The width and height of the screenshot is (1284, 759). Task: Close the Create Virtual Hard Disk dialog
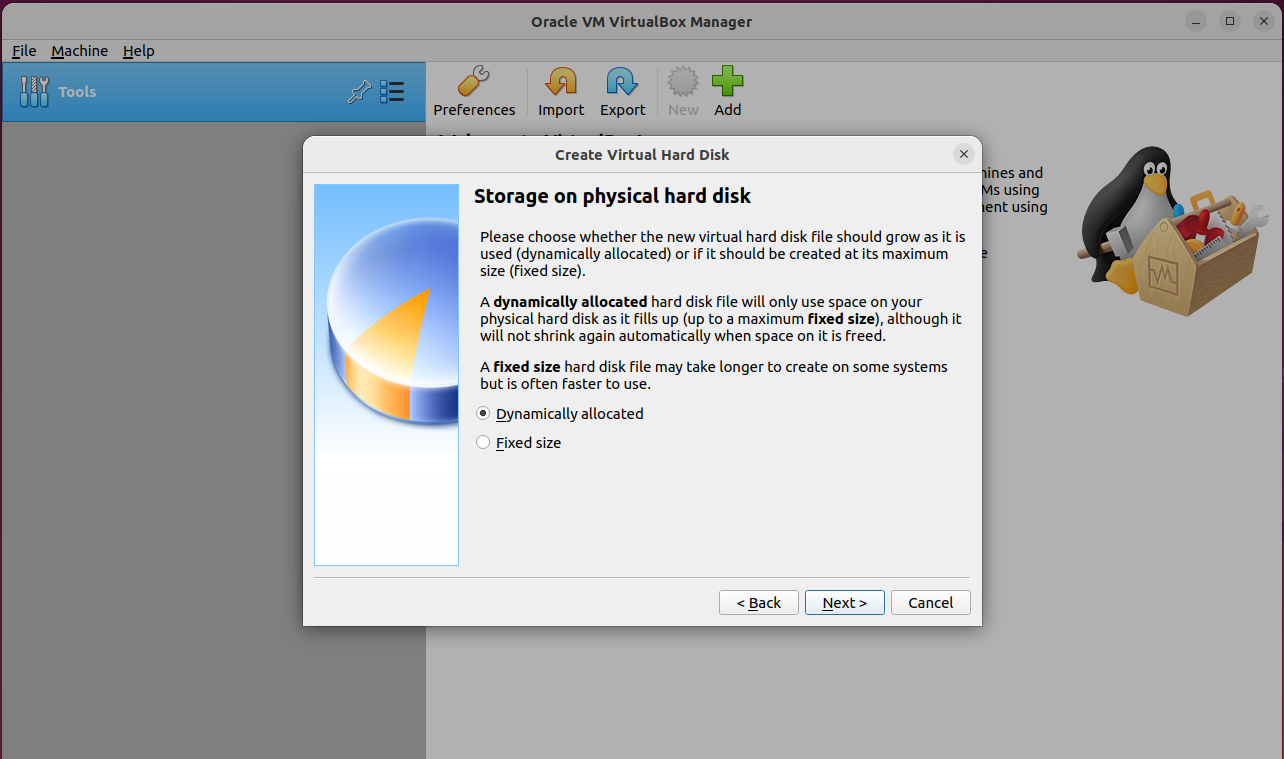click(x=964, y=154)
